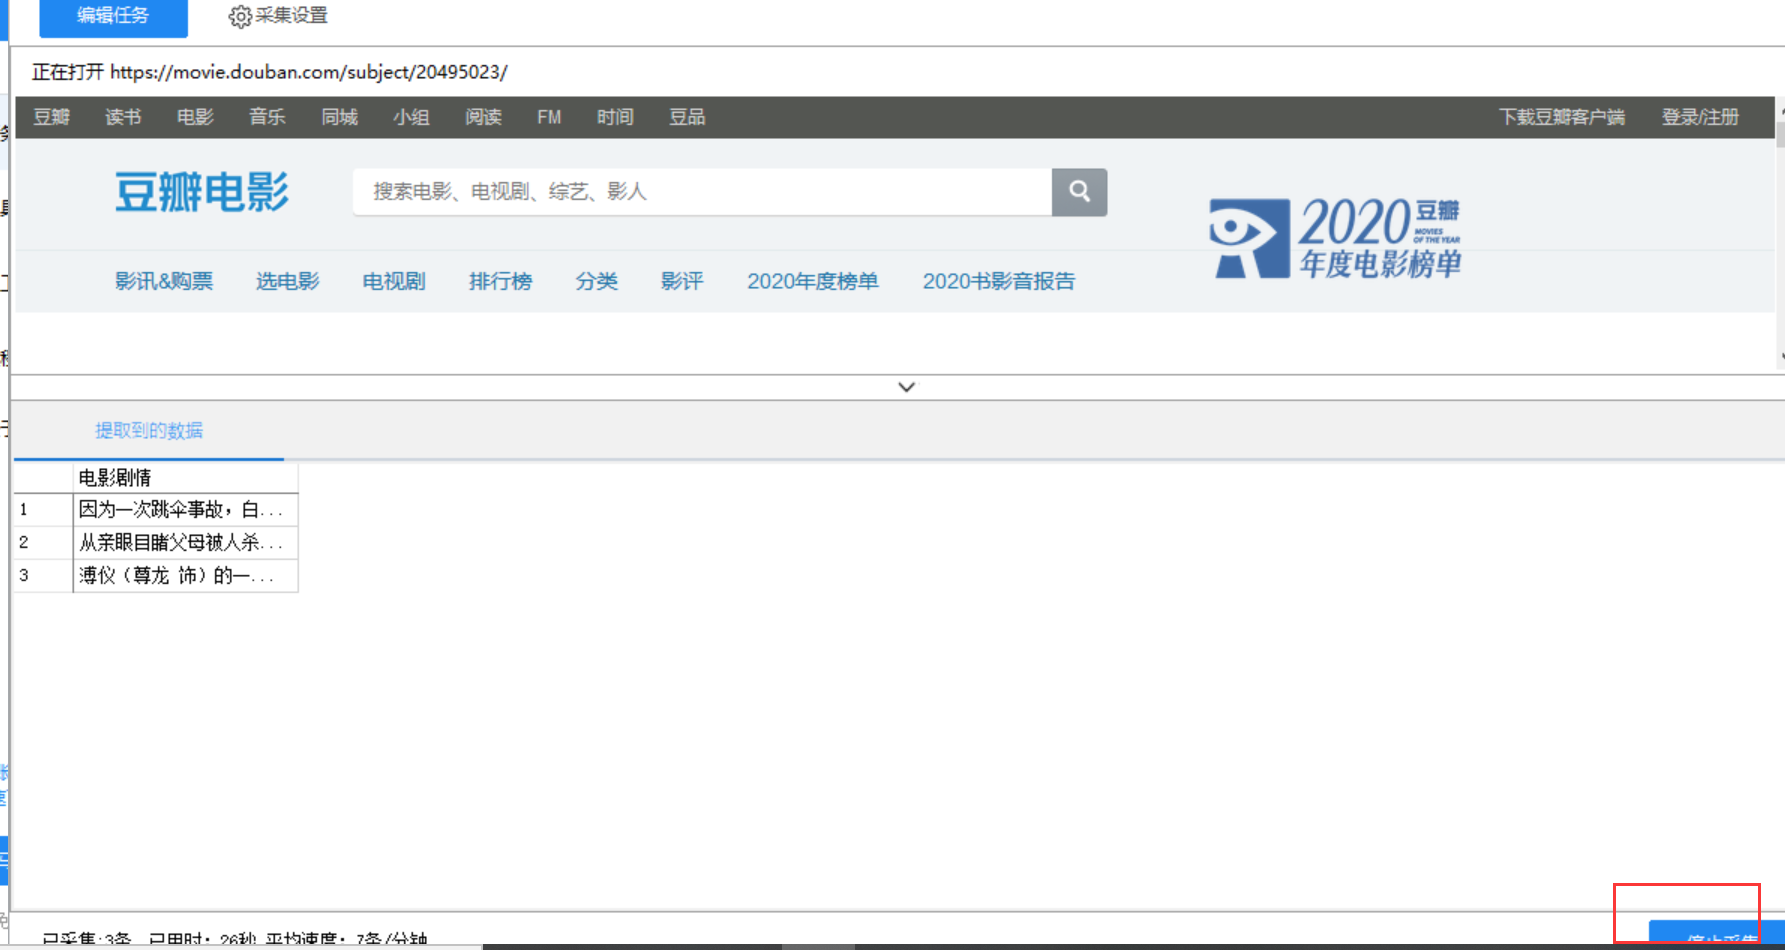The image size is (1785, 950).
Task: Select the 溥仪（尊龙 饰）的一 data cell
Action: coord(185,575)
